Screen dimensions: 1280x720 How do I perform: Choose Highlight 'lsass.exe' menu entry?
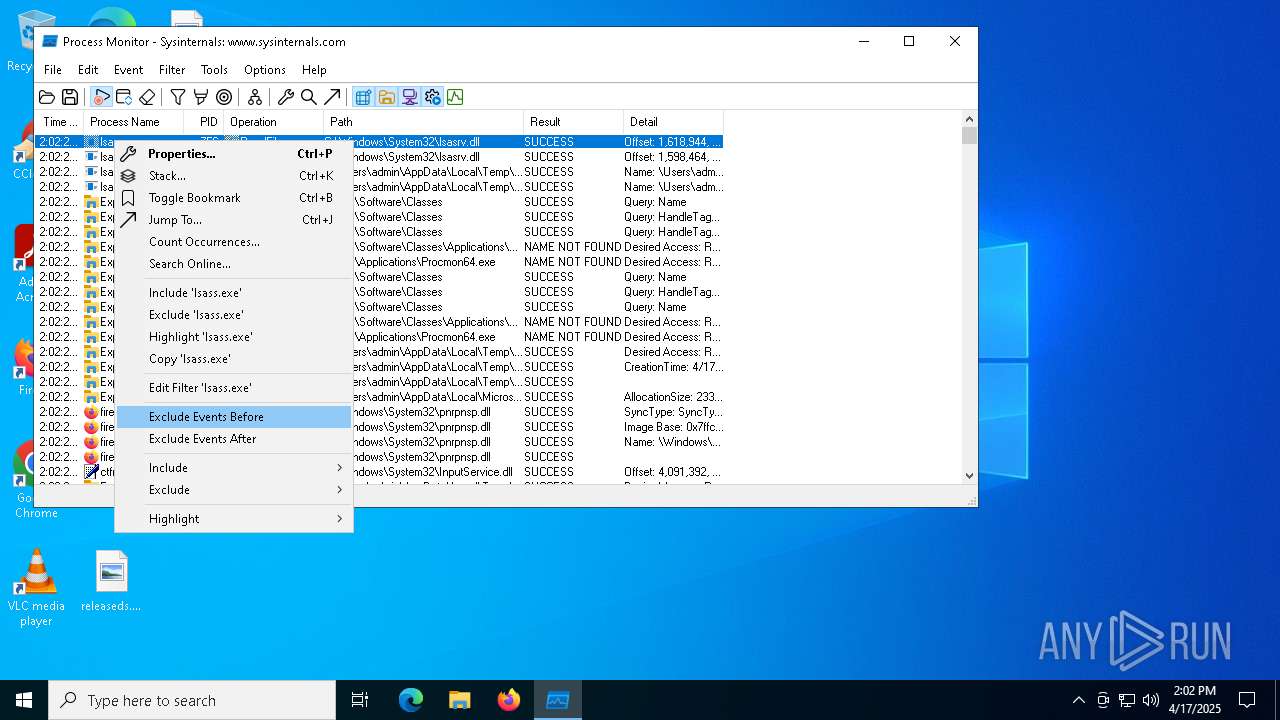click(233, 337)
